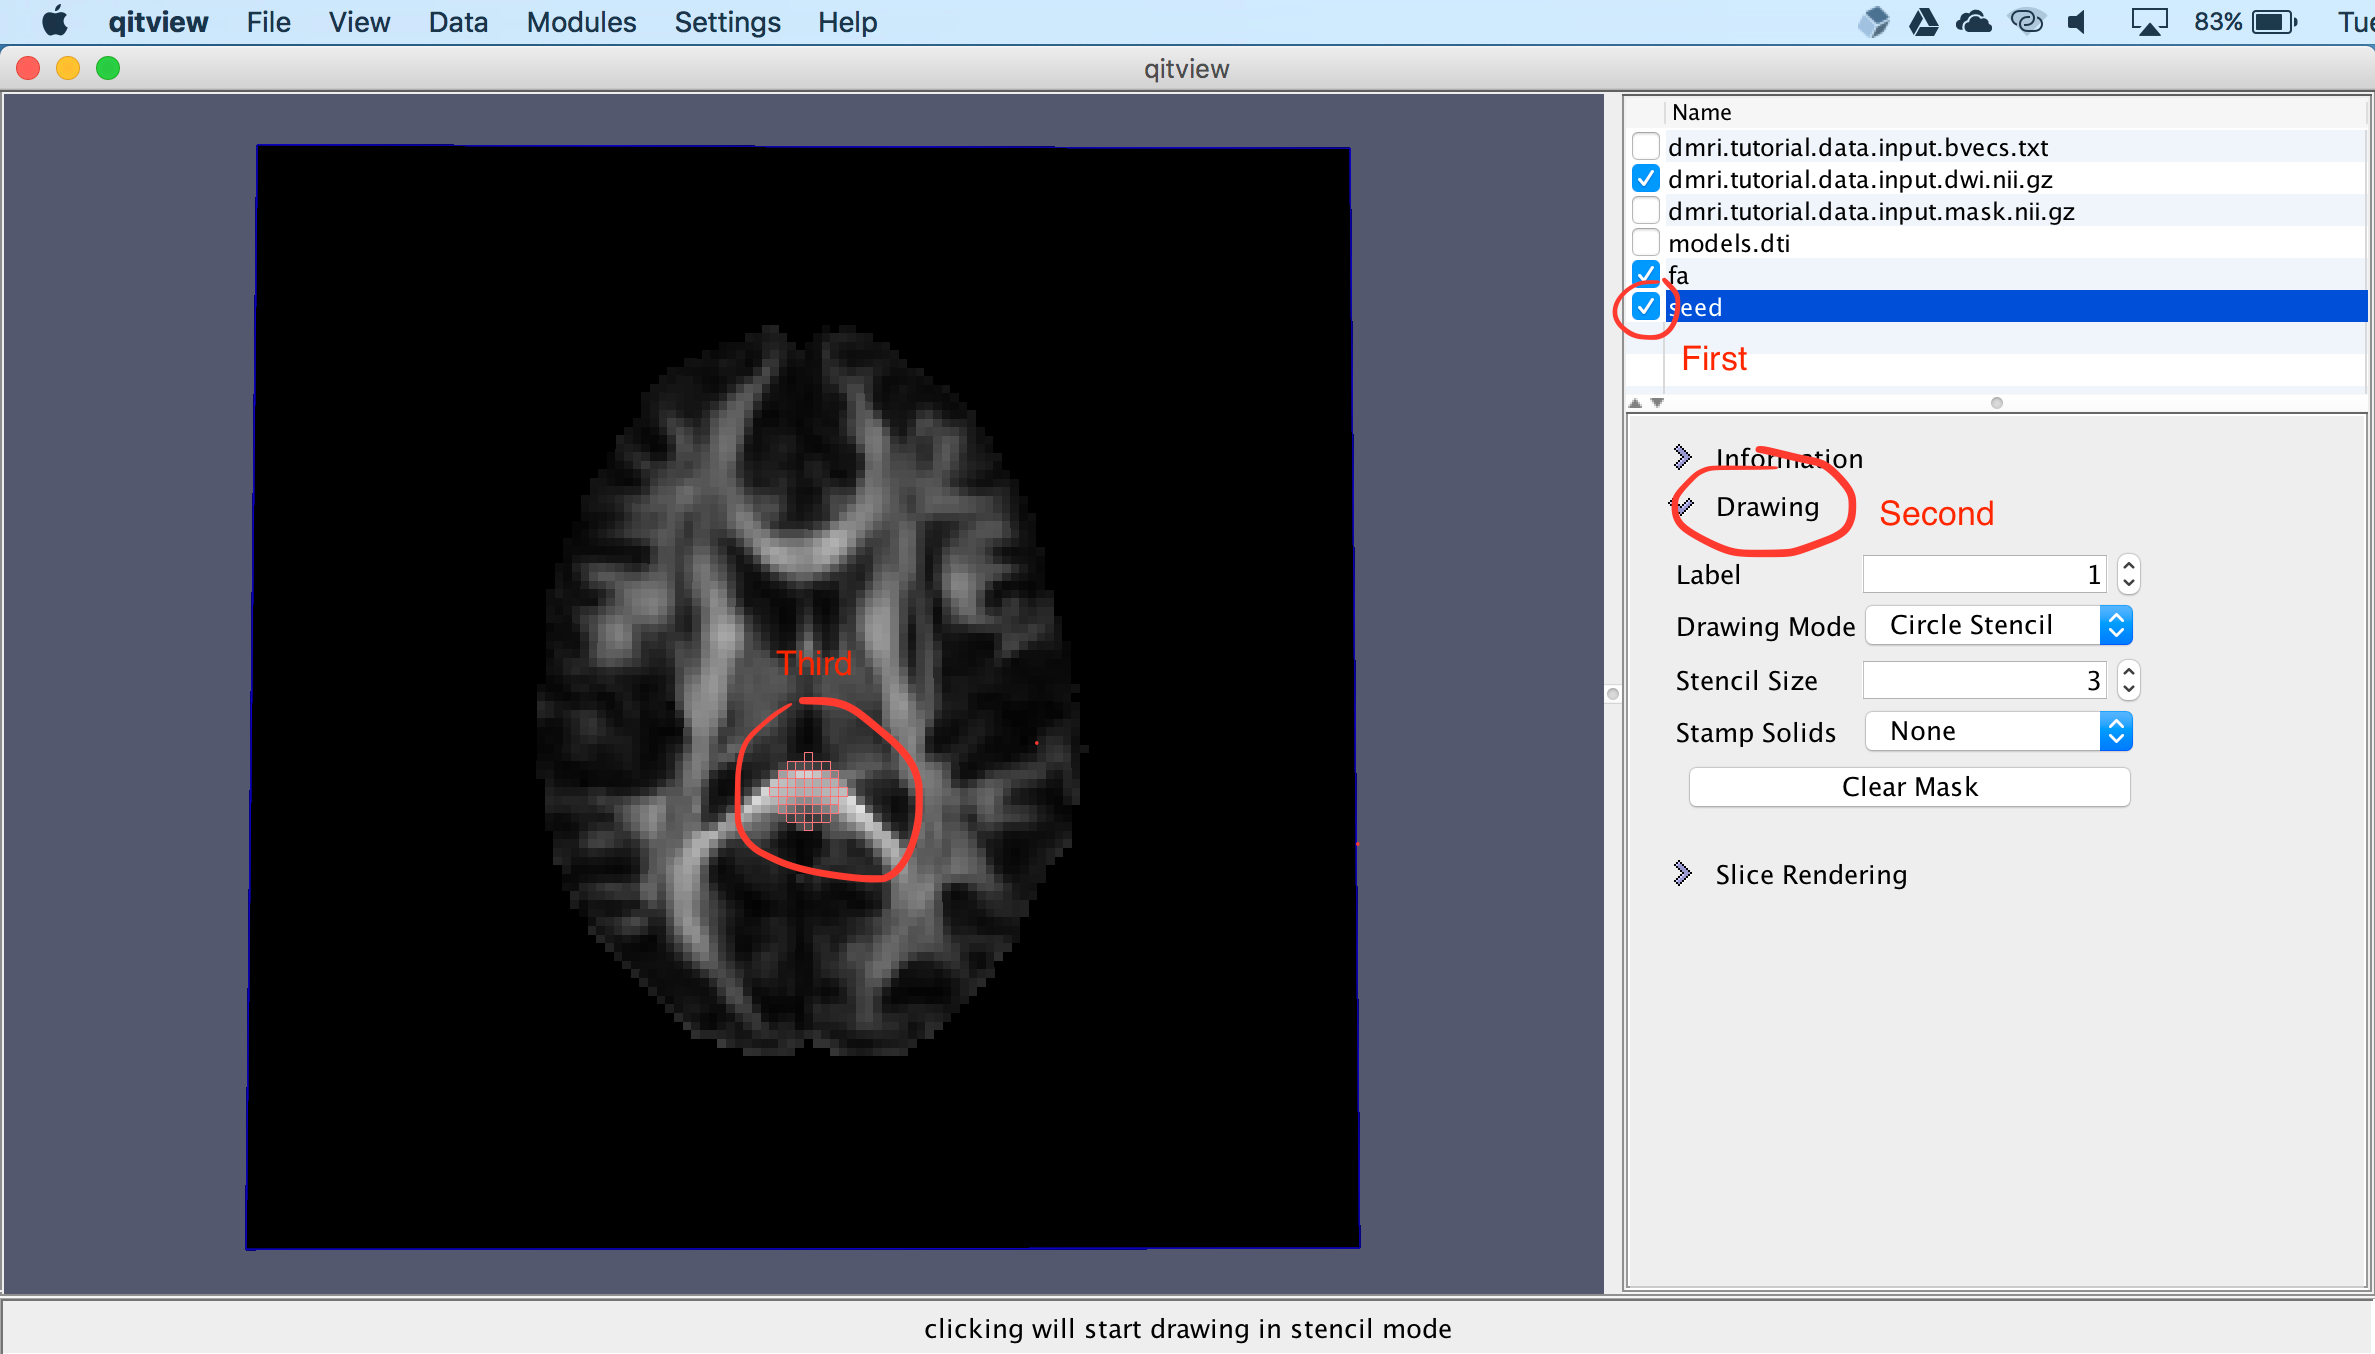Screen dimensions: 2375x1354
Task: Open the Apple menu icon
Action: pyautogui.click(x=55, y=22)
